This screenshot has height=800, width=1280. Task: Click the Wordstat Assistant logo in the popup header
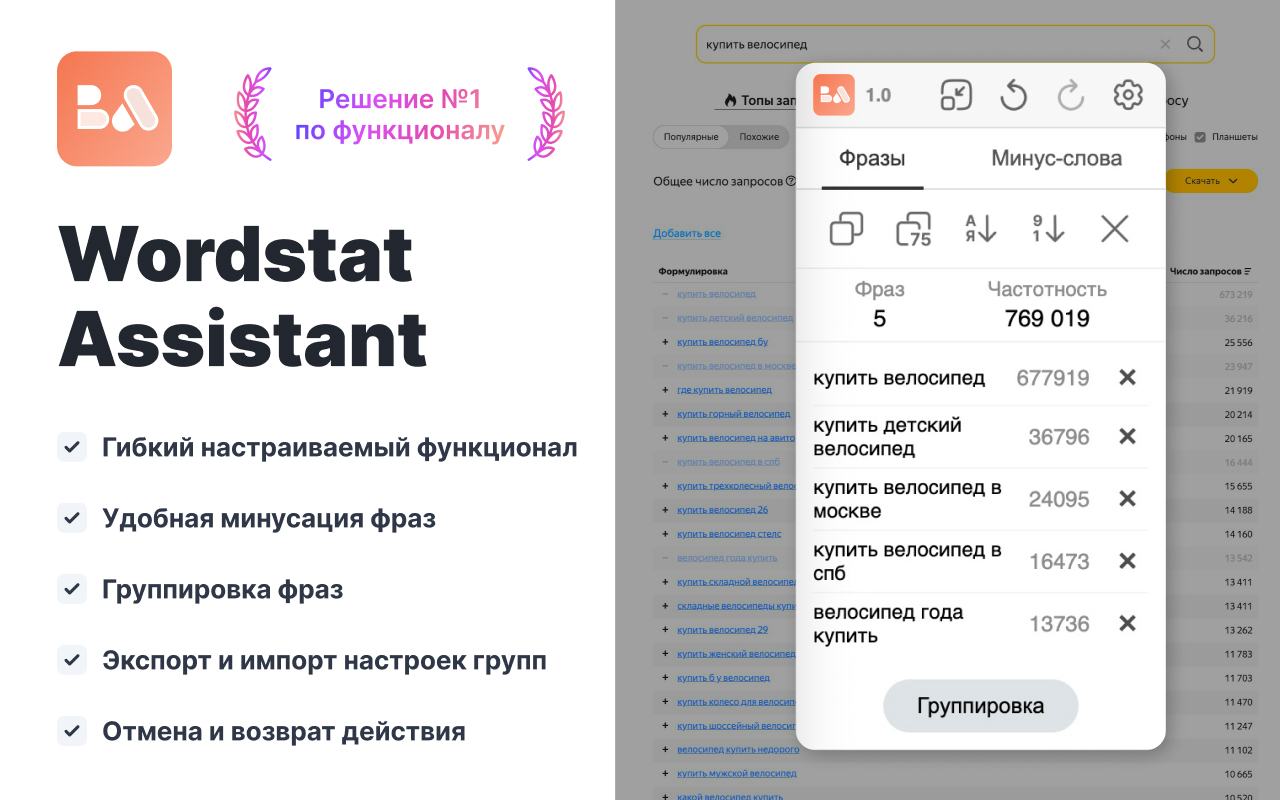(833, 95)
